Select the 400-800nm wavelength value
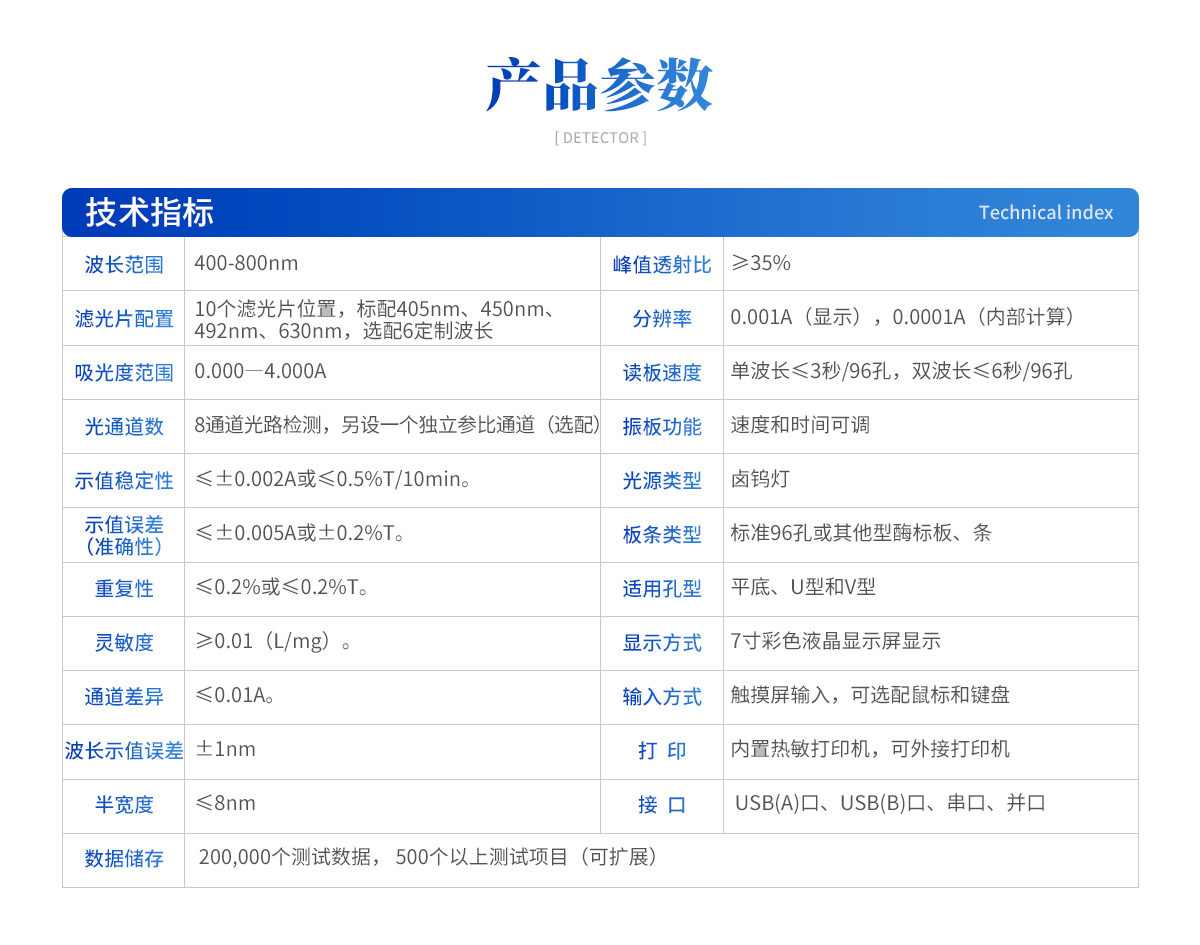Viewport: 1200px width, 945px height. click(x=246, y=264)
